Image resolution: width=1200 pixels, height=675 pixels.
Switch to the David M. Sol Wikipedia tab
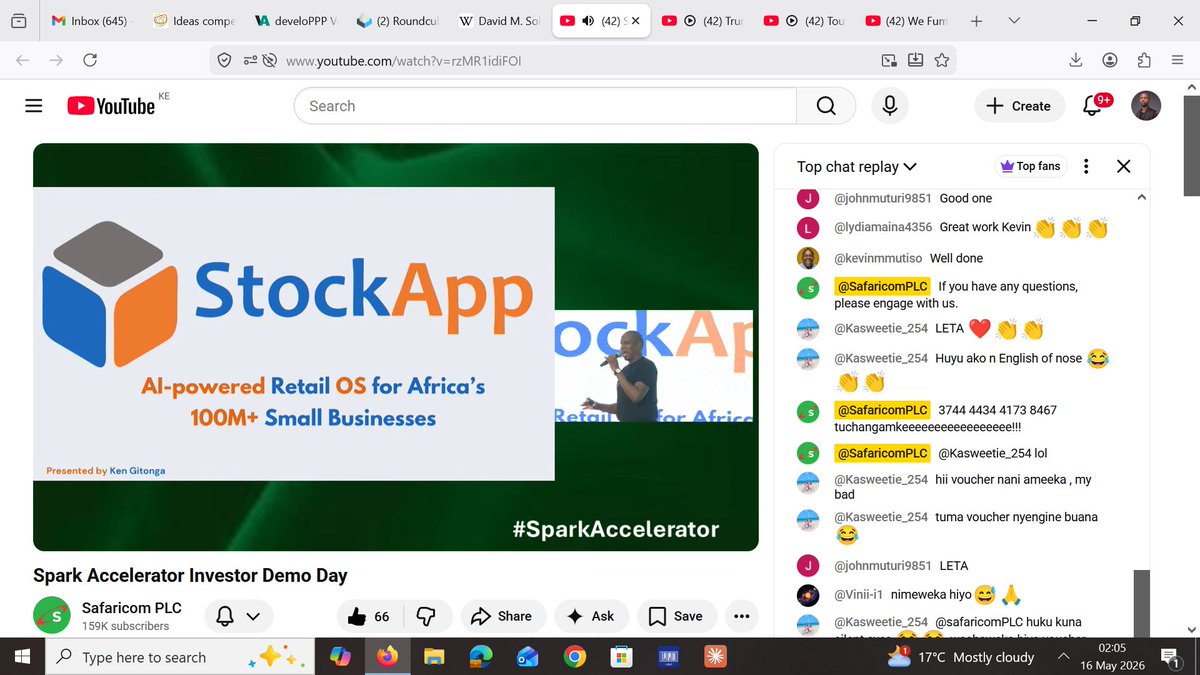tap(499, 21)
